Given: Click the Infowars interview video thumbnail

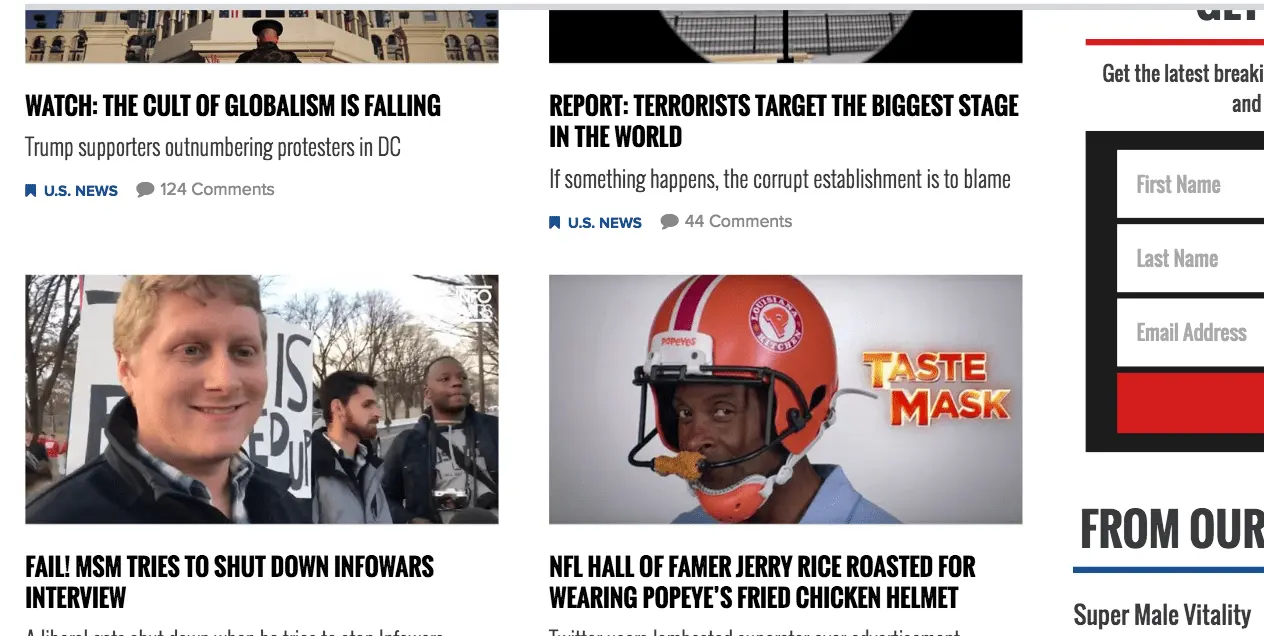Looking at the screenshot, I should 262,399.
